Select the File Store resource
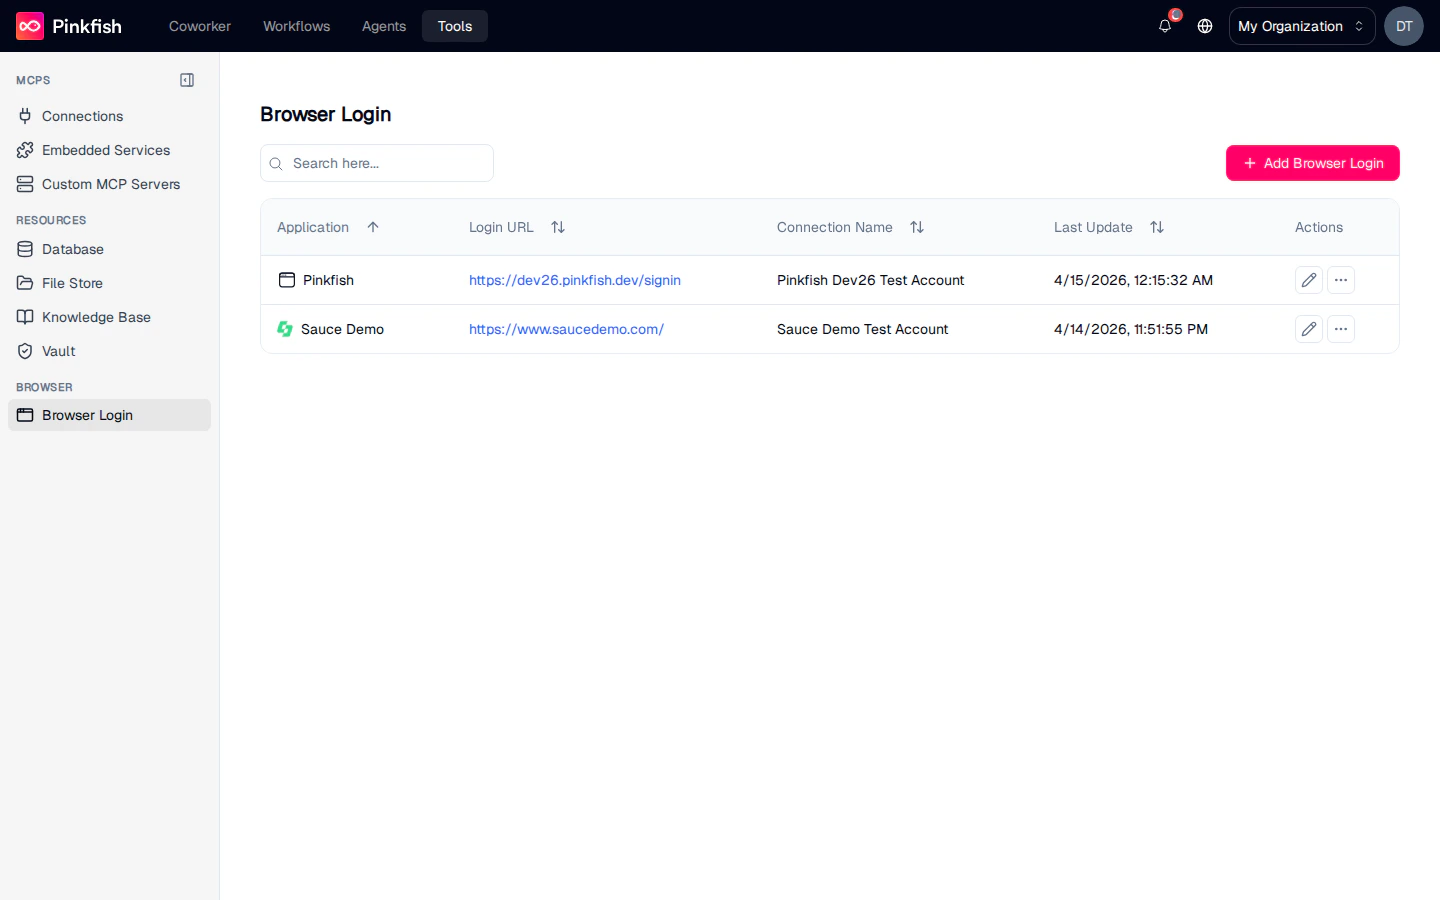 71,283
